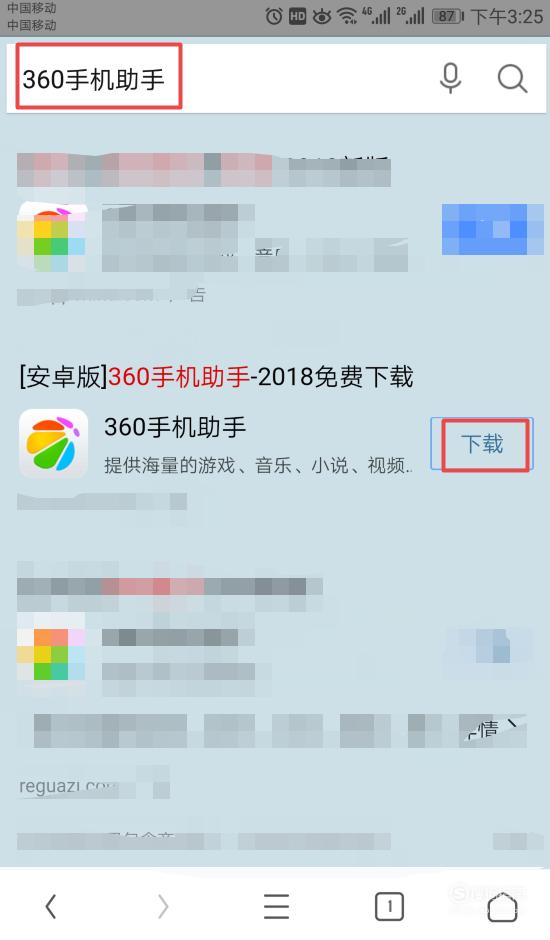Screen dimensions: 550x940
Task: Tap the magnifier search icon
Action: [x=512, y=78]
